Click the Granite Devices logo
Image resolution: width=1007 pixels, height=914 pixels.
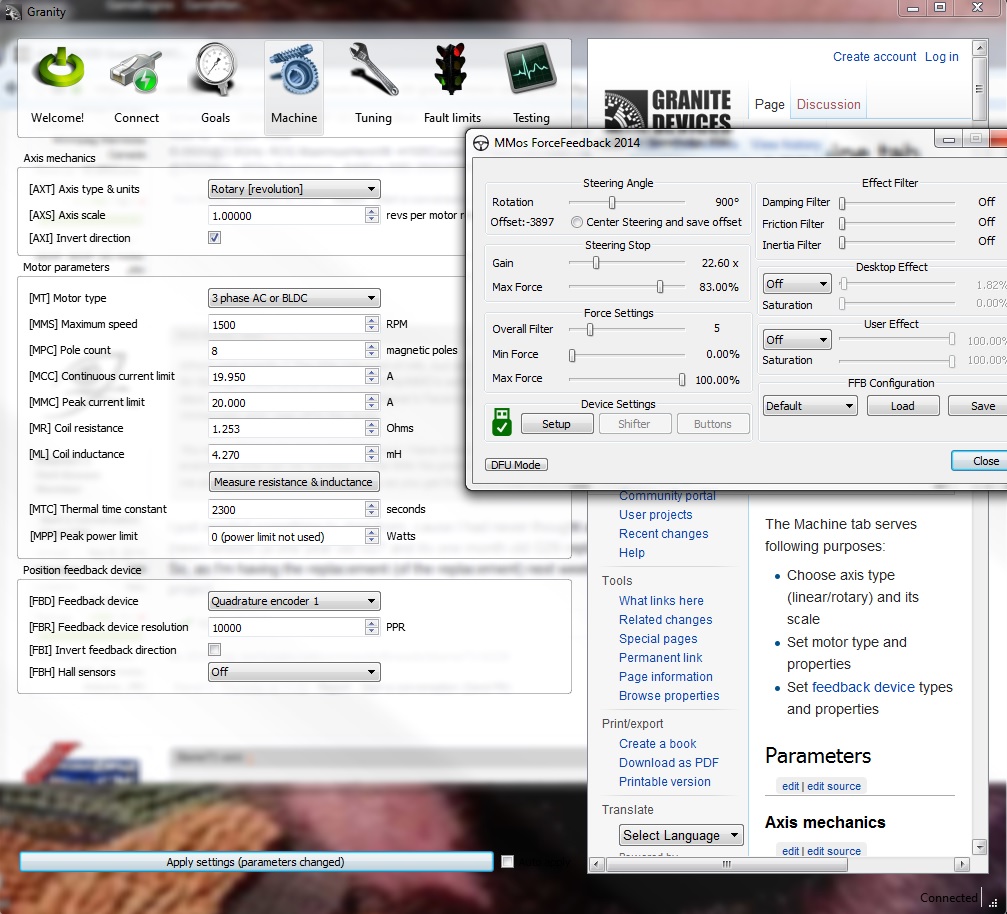668,109
